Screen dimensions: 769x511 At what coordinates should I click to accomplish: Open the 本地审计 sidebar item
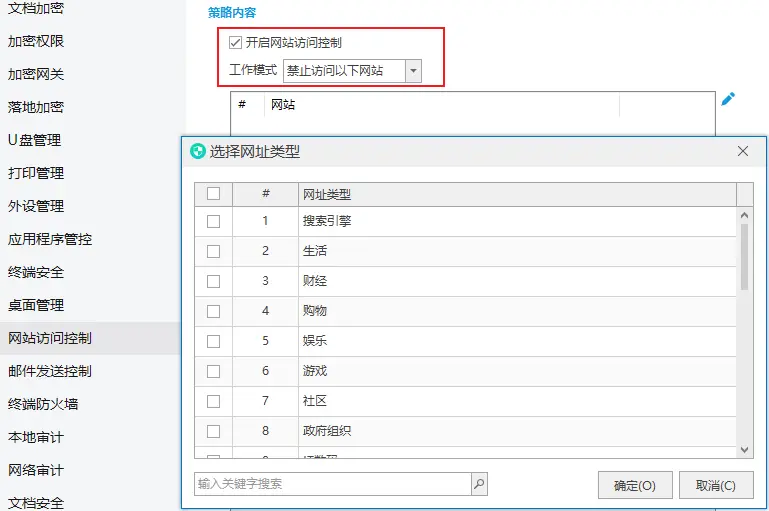click(x=36, y=437)
